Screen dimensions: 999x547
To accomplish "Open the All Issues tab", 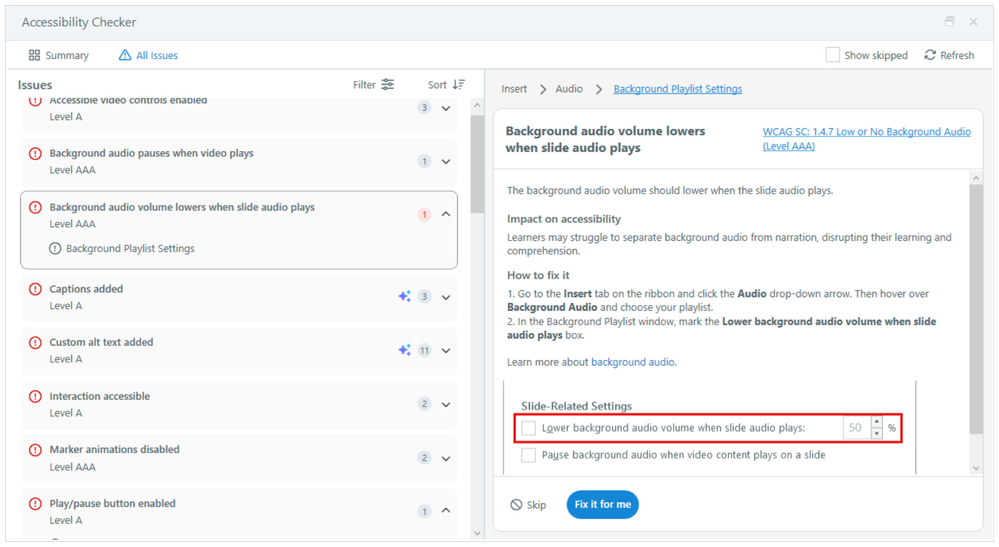I will point(148,55).
